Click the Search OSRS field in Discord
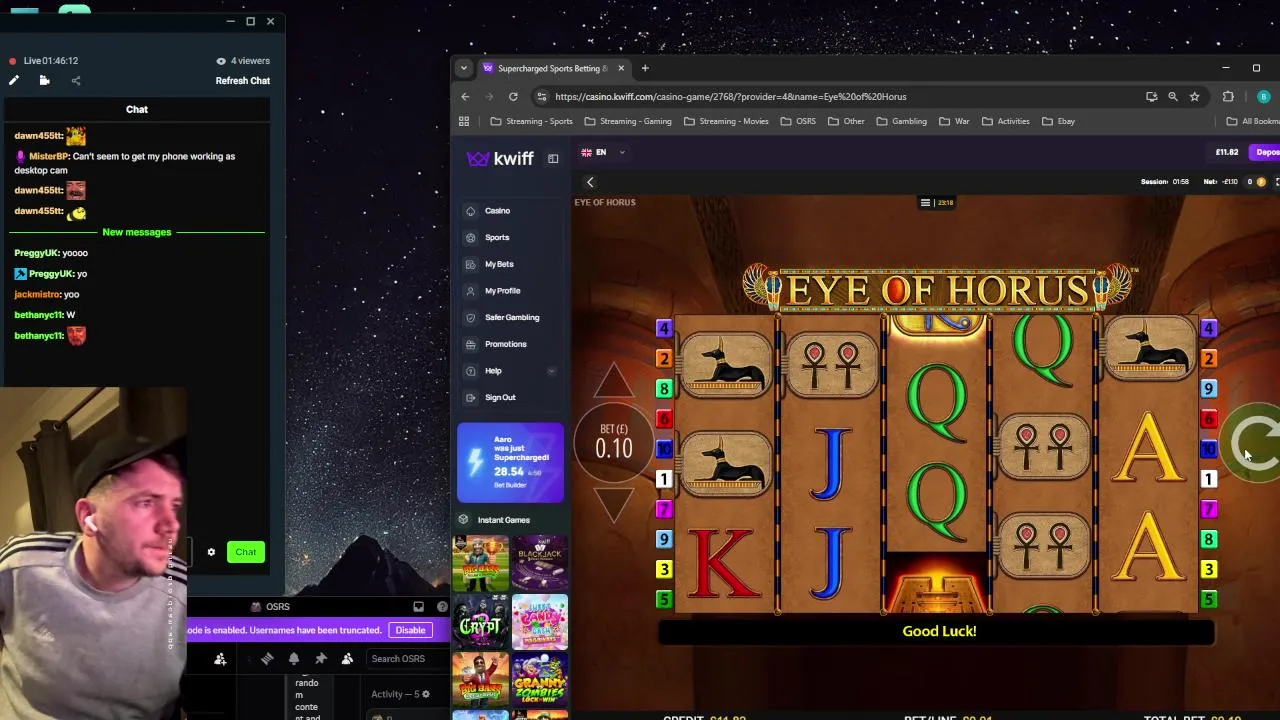Viewport: 1280px width, 720px height. coord(408,659)
